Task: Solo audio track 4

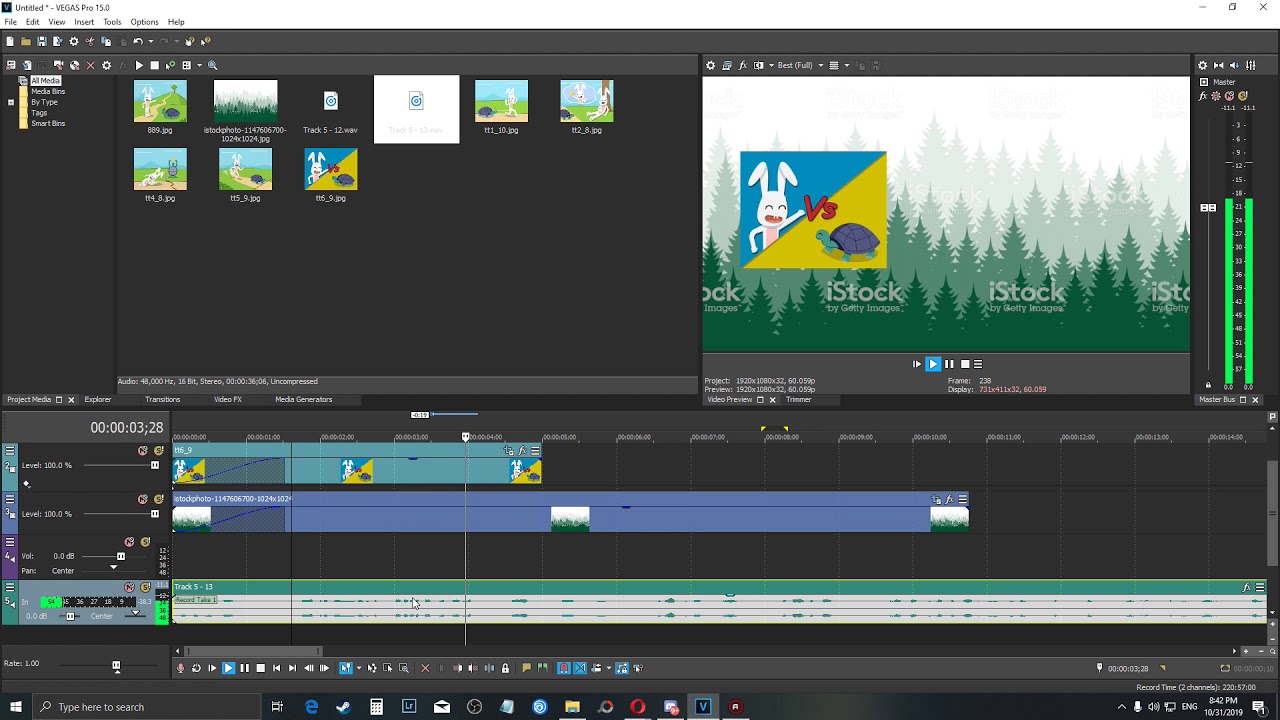Action: [145, 542]
